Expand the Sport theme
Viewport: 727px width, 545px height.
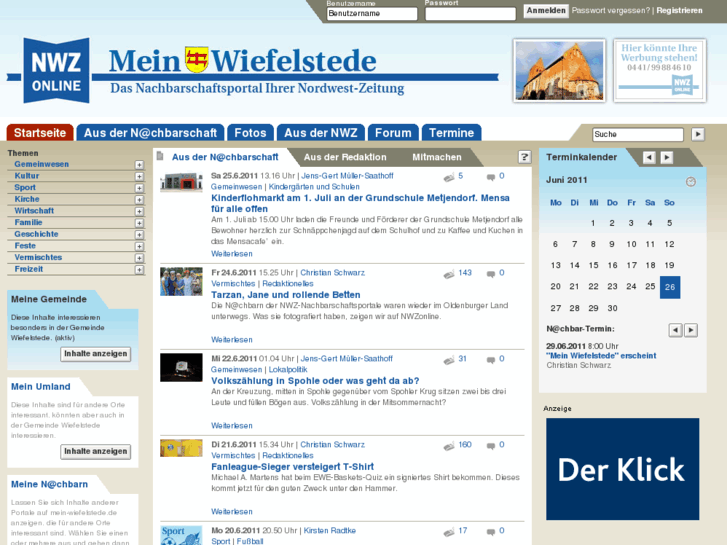click(x=139, y=188)
